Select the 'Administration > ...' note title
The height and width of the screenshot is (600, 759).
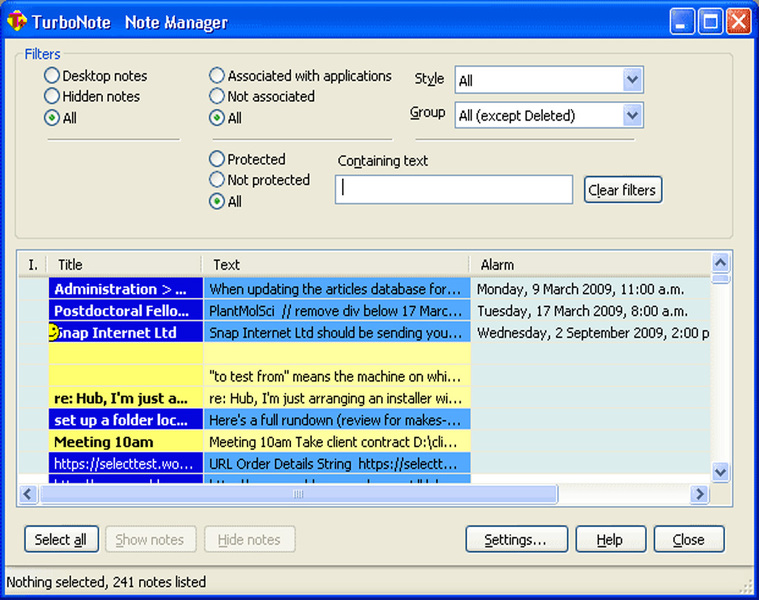(125, 289)
